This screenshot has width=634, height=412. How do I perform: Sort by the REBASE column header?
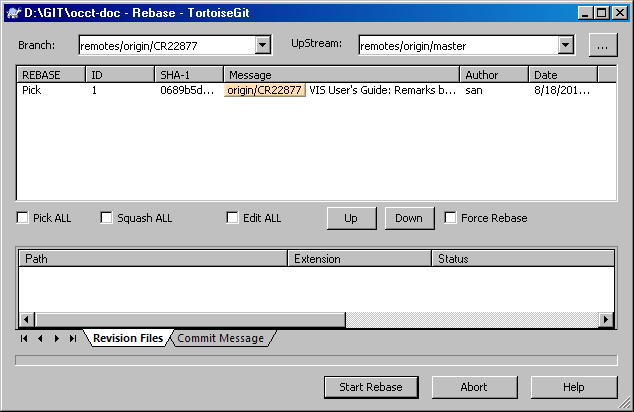51,75
